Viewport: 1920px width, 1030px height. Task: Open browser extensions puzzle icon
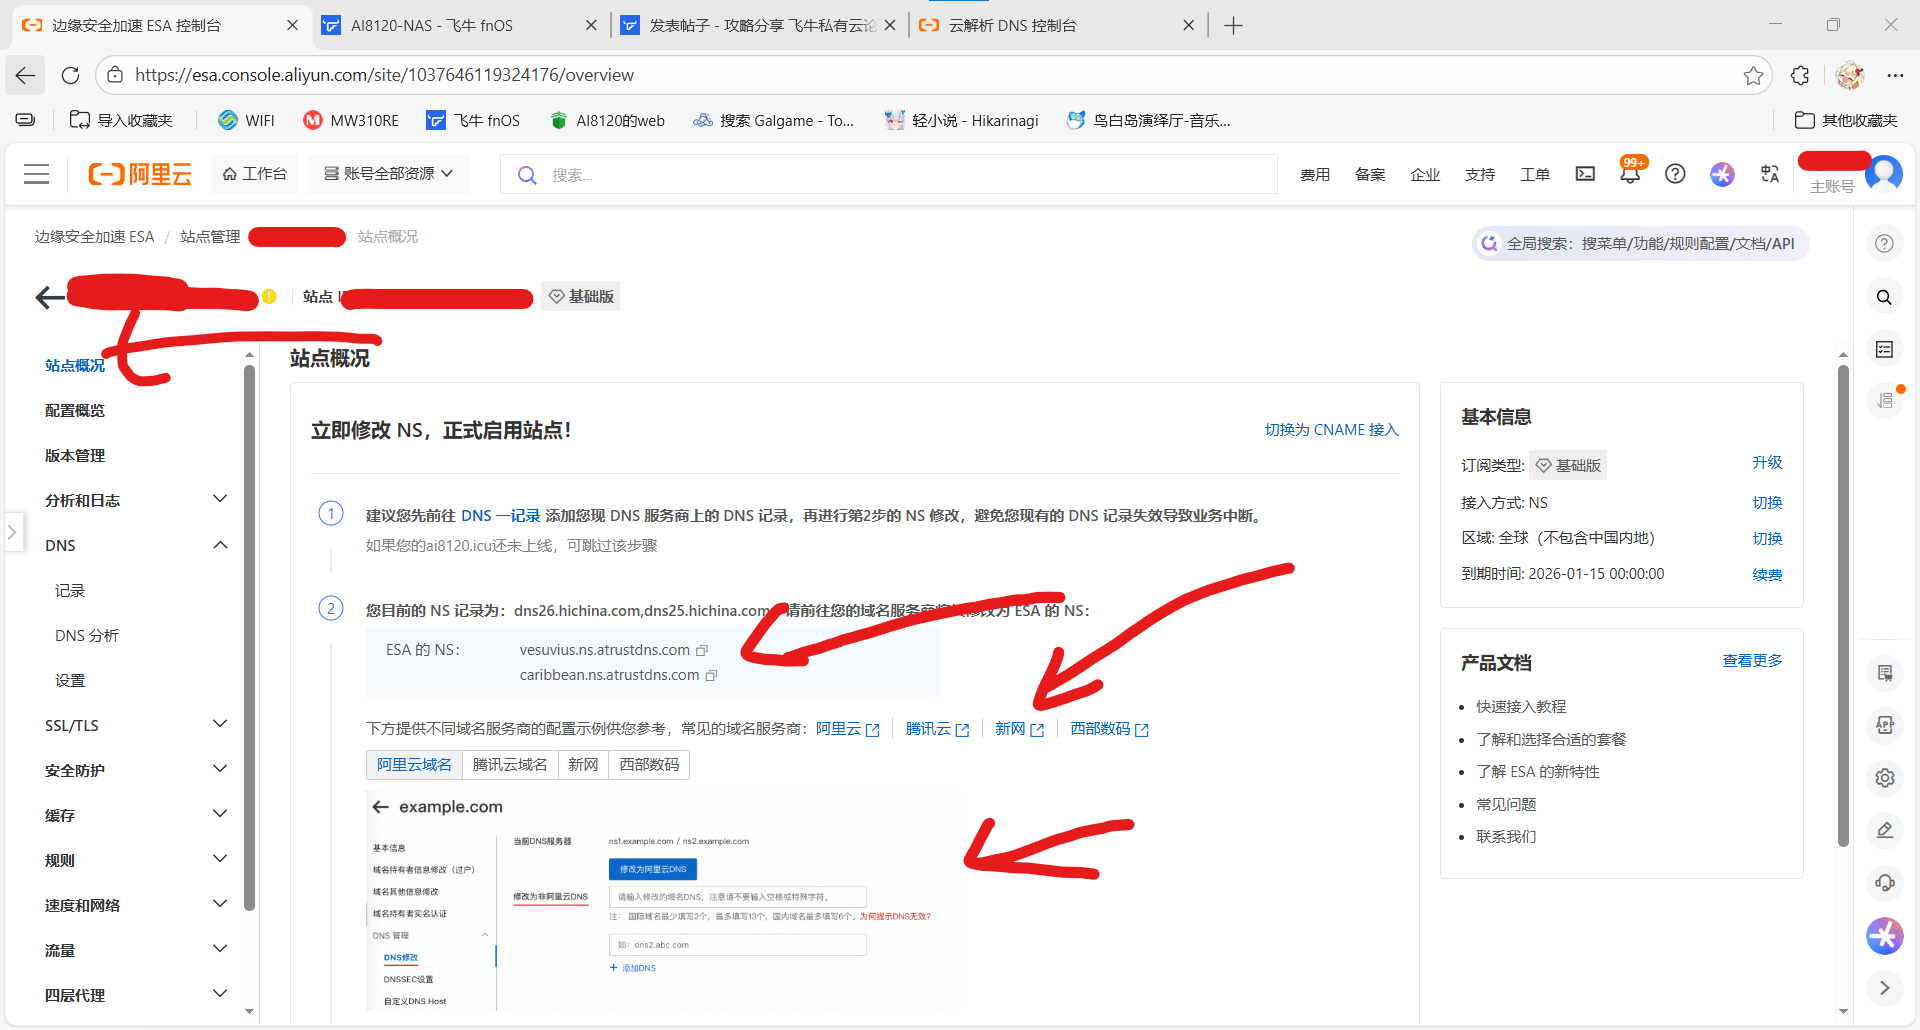click(1800, 75)
